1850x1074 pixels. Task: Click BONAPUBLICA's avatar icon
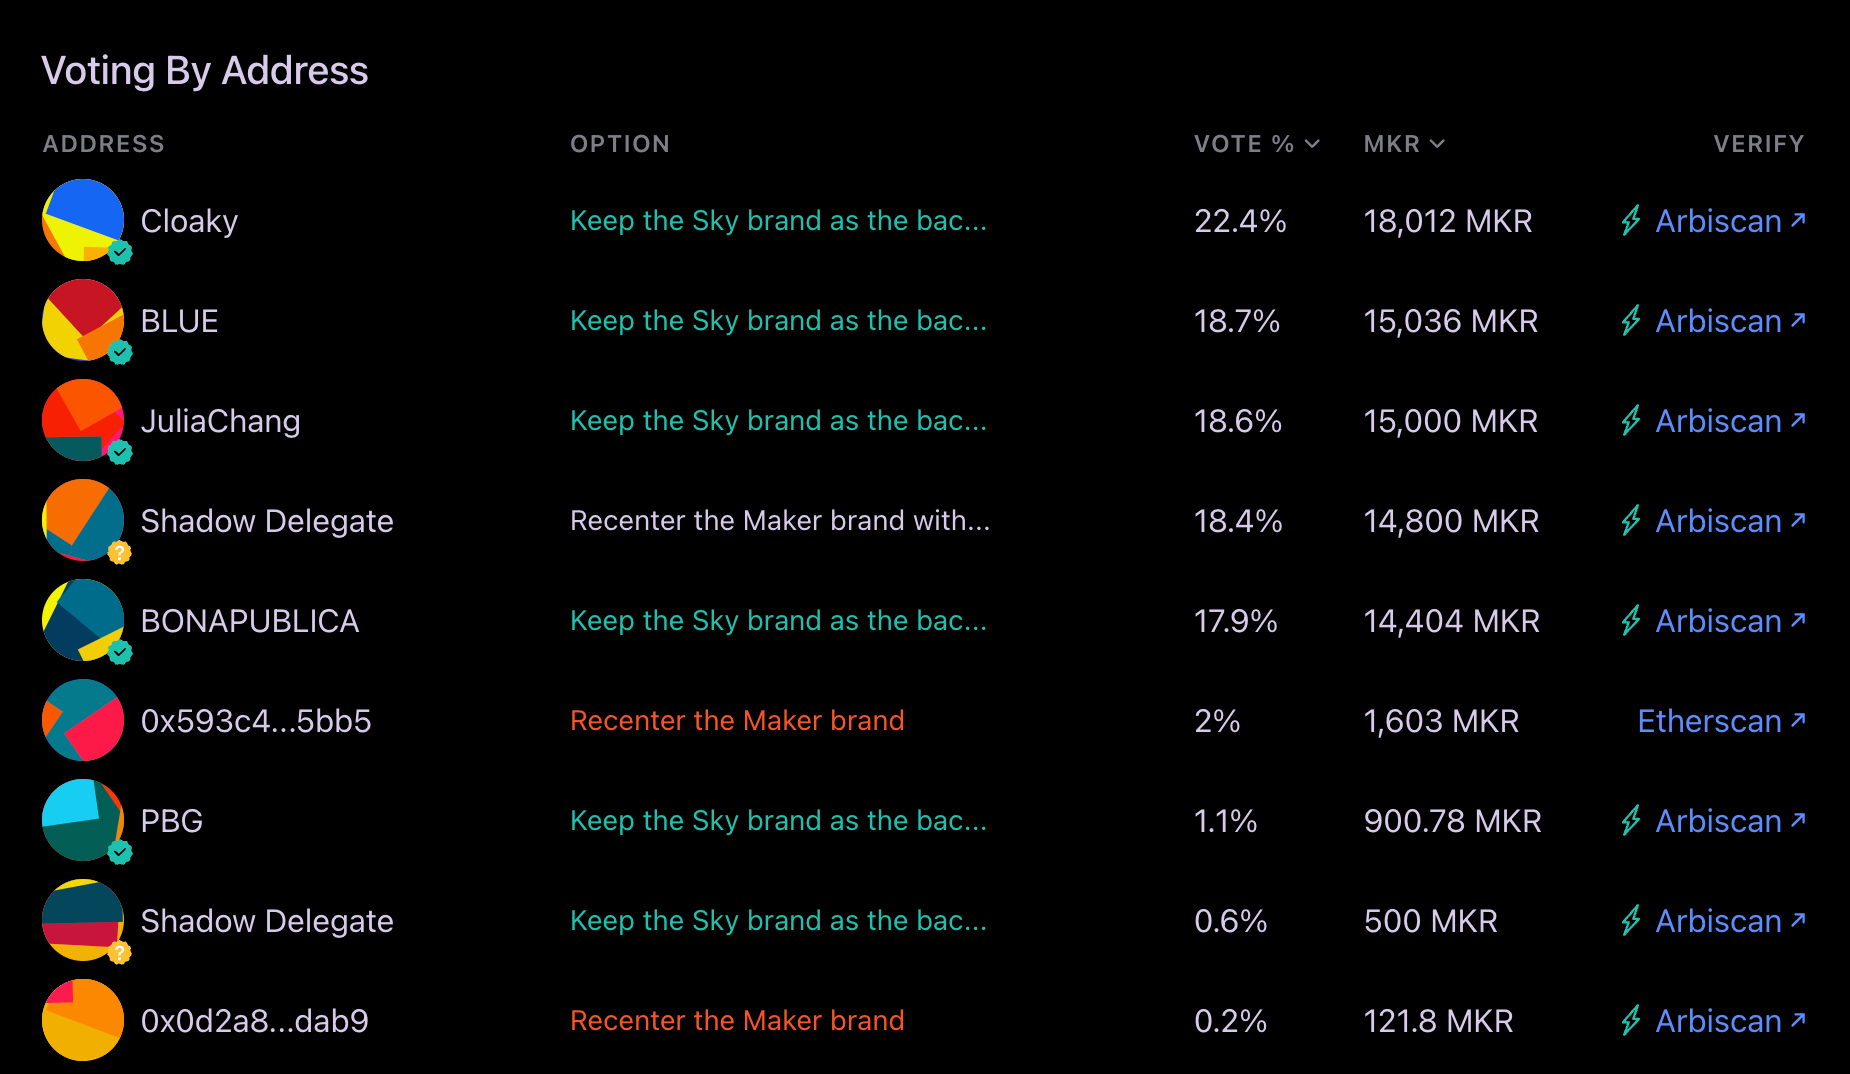pos(83,620)
